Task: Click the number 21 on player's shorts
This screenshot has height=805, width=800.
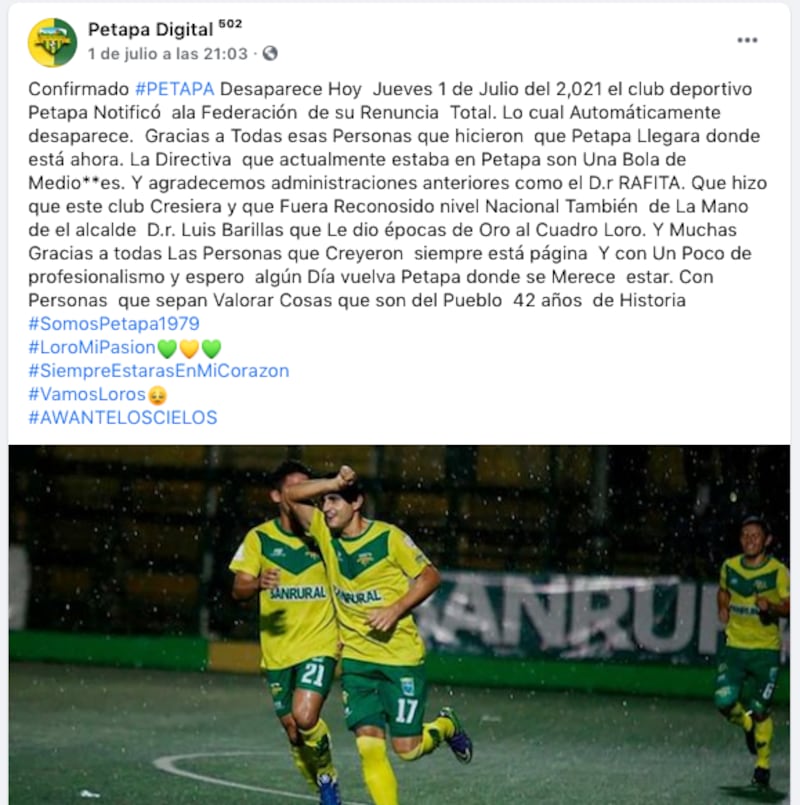Action: pyautogui.click(x=312, y=674)
